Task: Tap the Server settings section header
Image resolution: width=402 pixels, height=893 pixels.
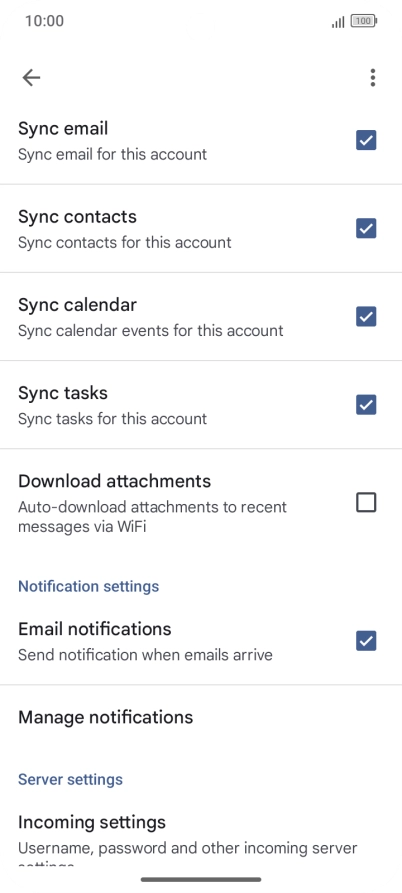Action: 70,780
